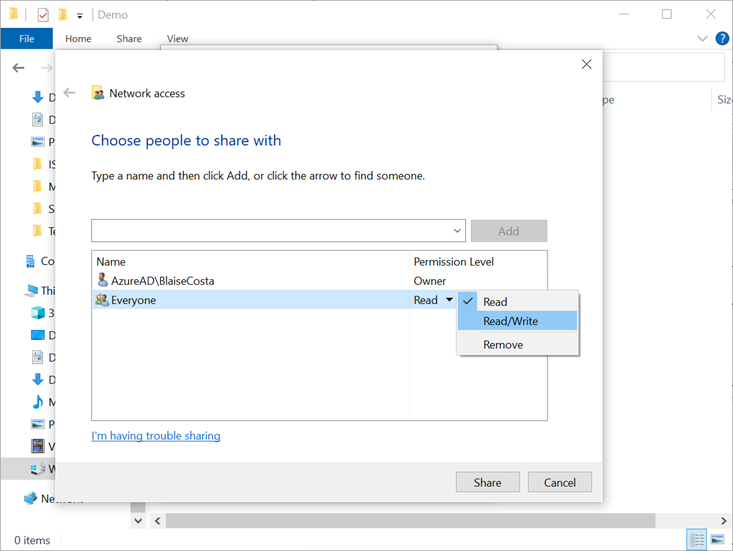Viewport: 733px width, 551px height.
Task: Click the Desktop icon under This PC
Action: (37, 335)
